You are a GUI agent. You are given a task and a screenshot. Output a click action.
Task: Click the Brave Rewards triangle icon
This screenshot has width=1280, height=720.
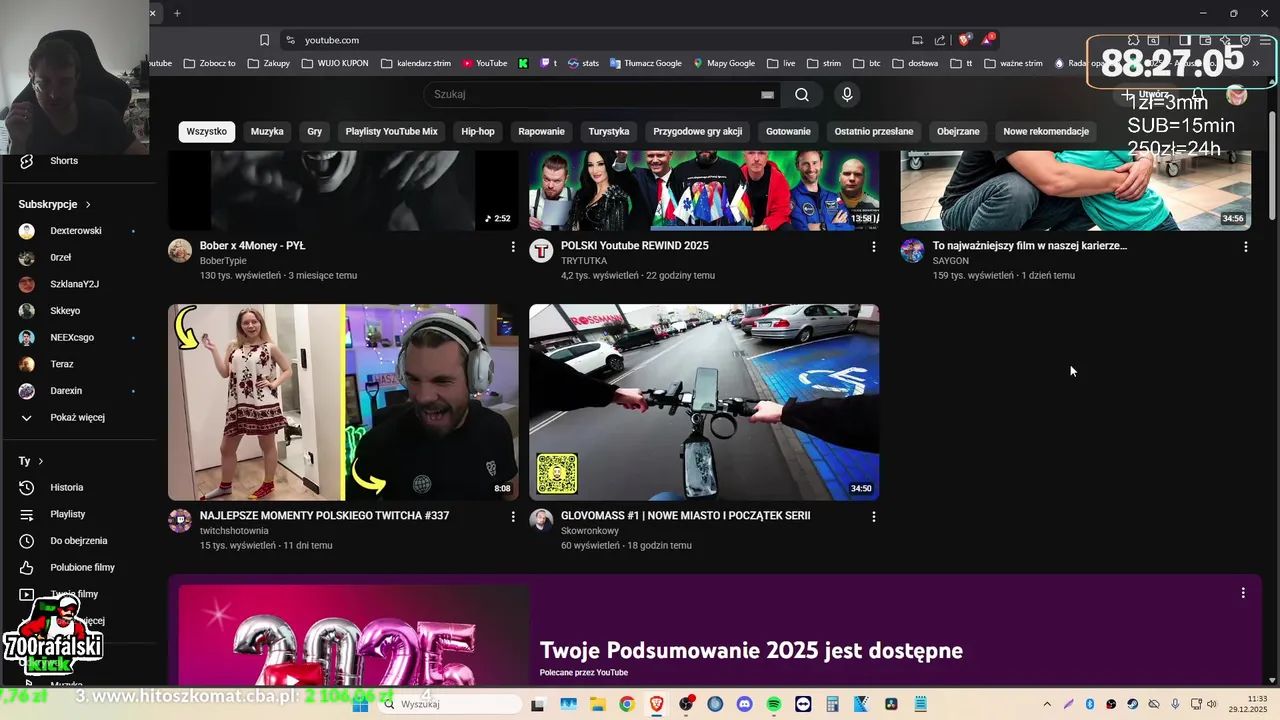click(988, 40)
